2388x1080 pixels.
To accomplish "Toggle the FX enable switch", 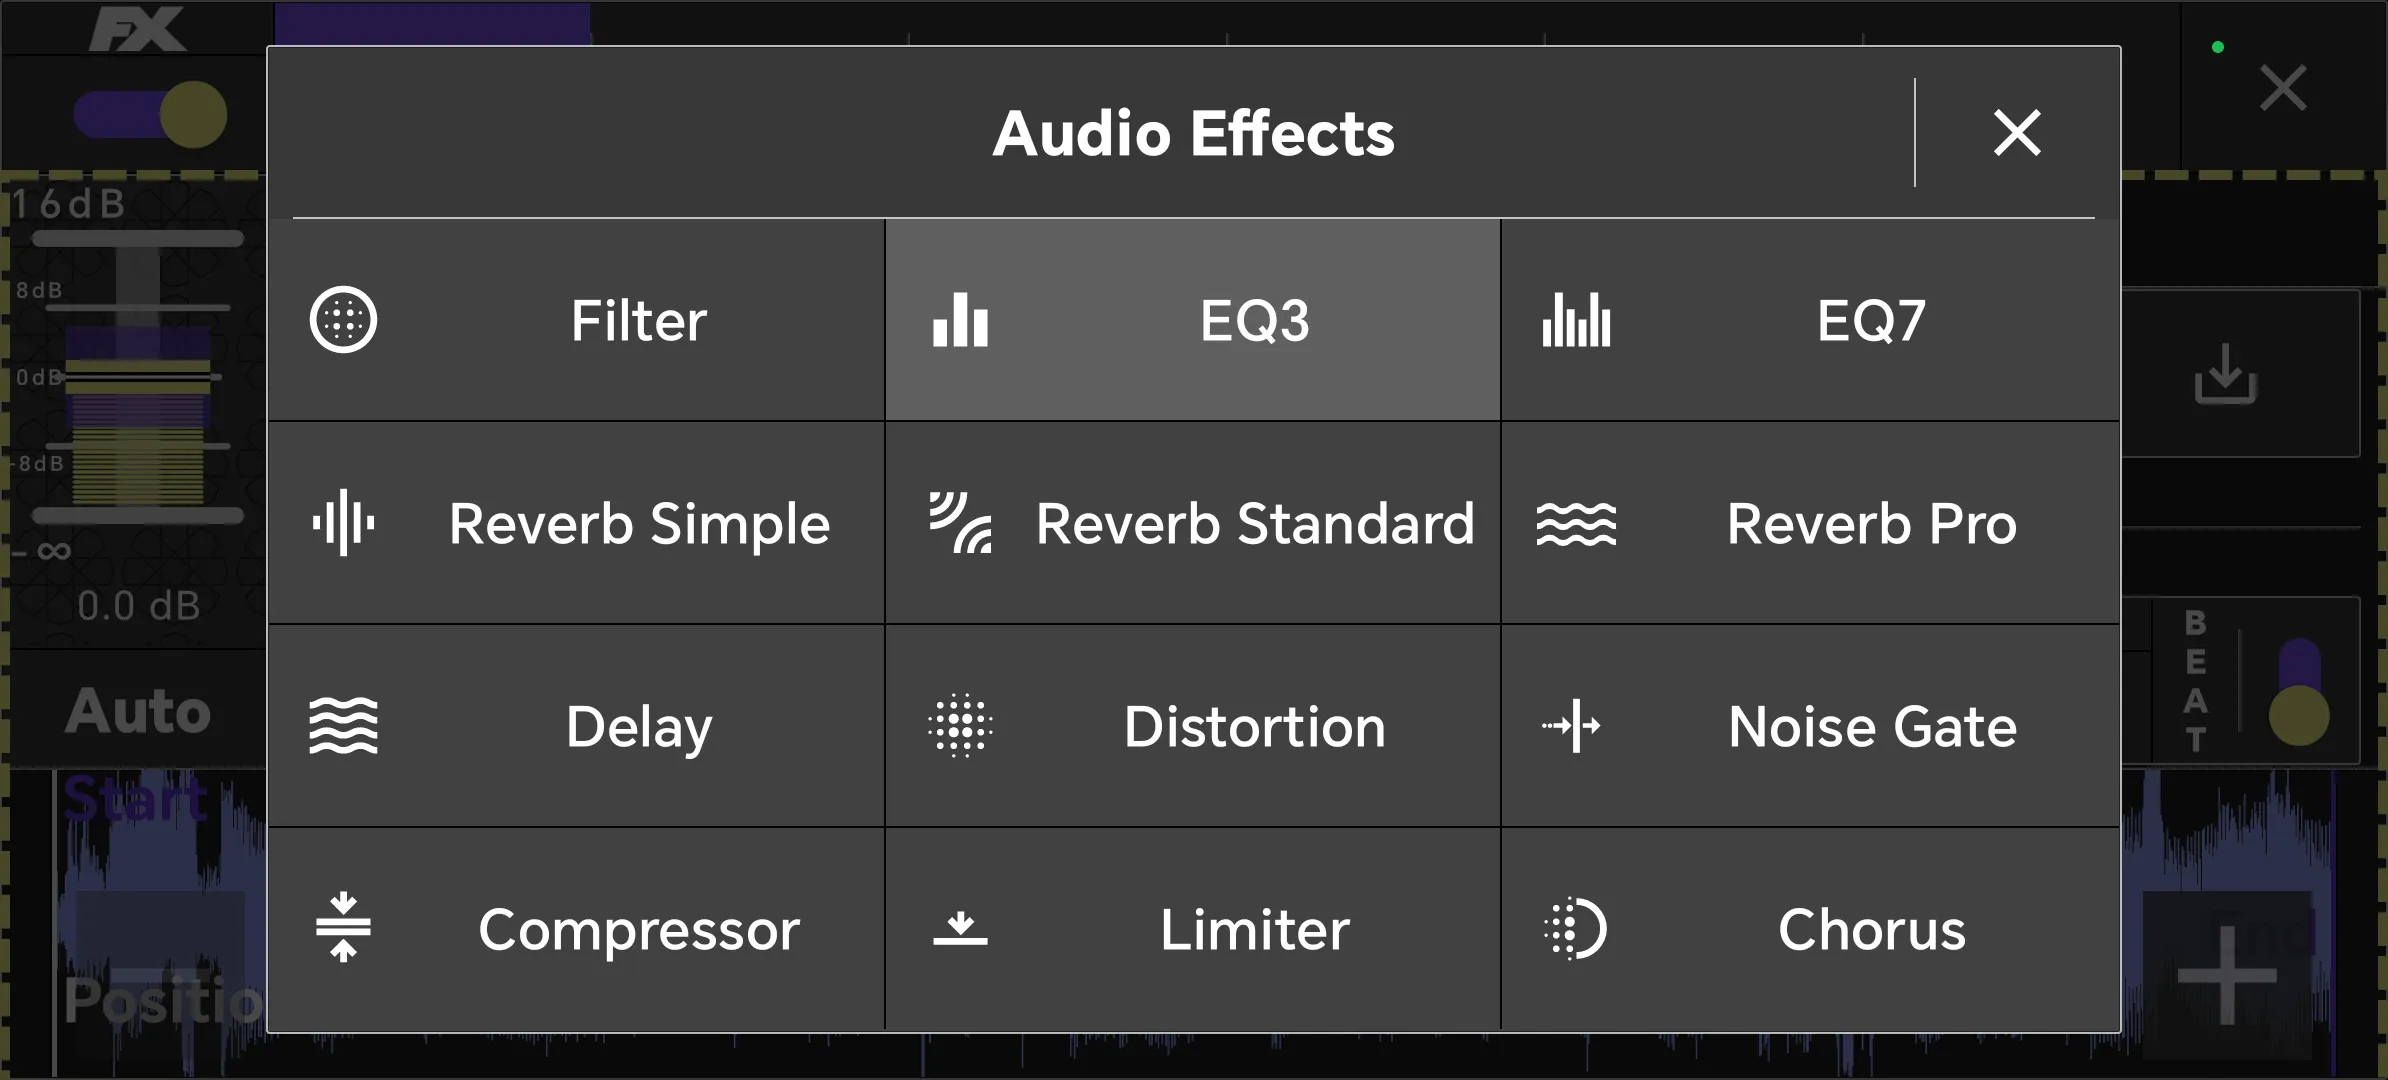I will [150, 114].
